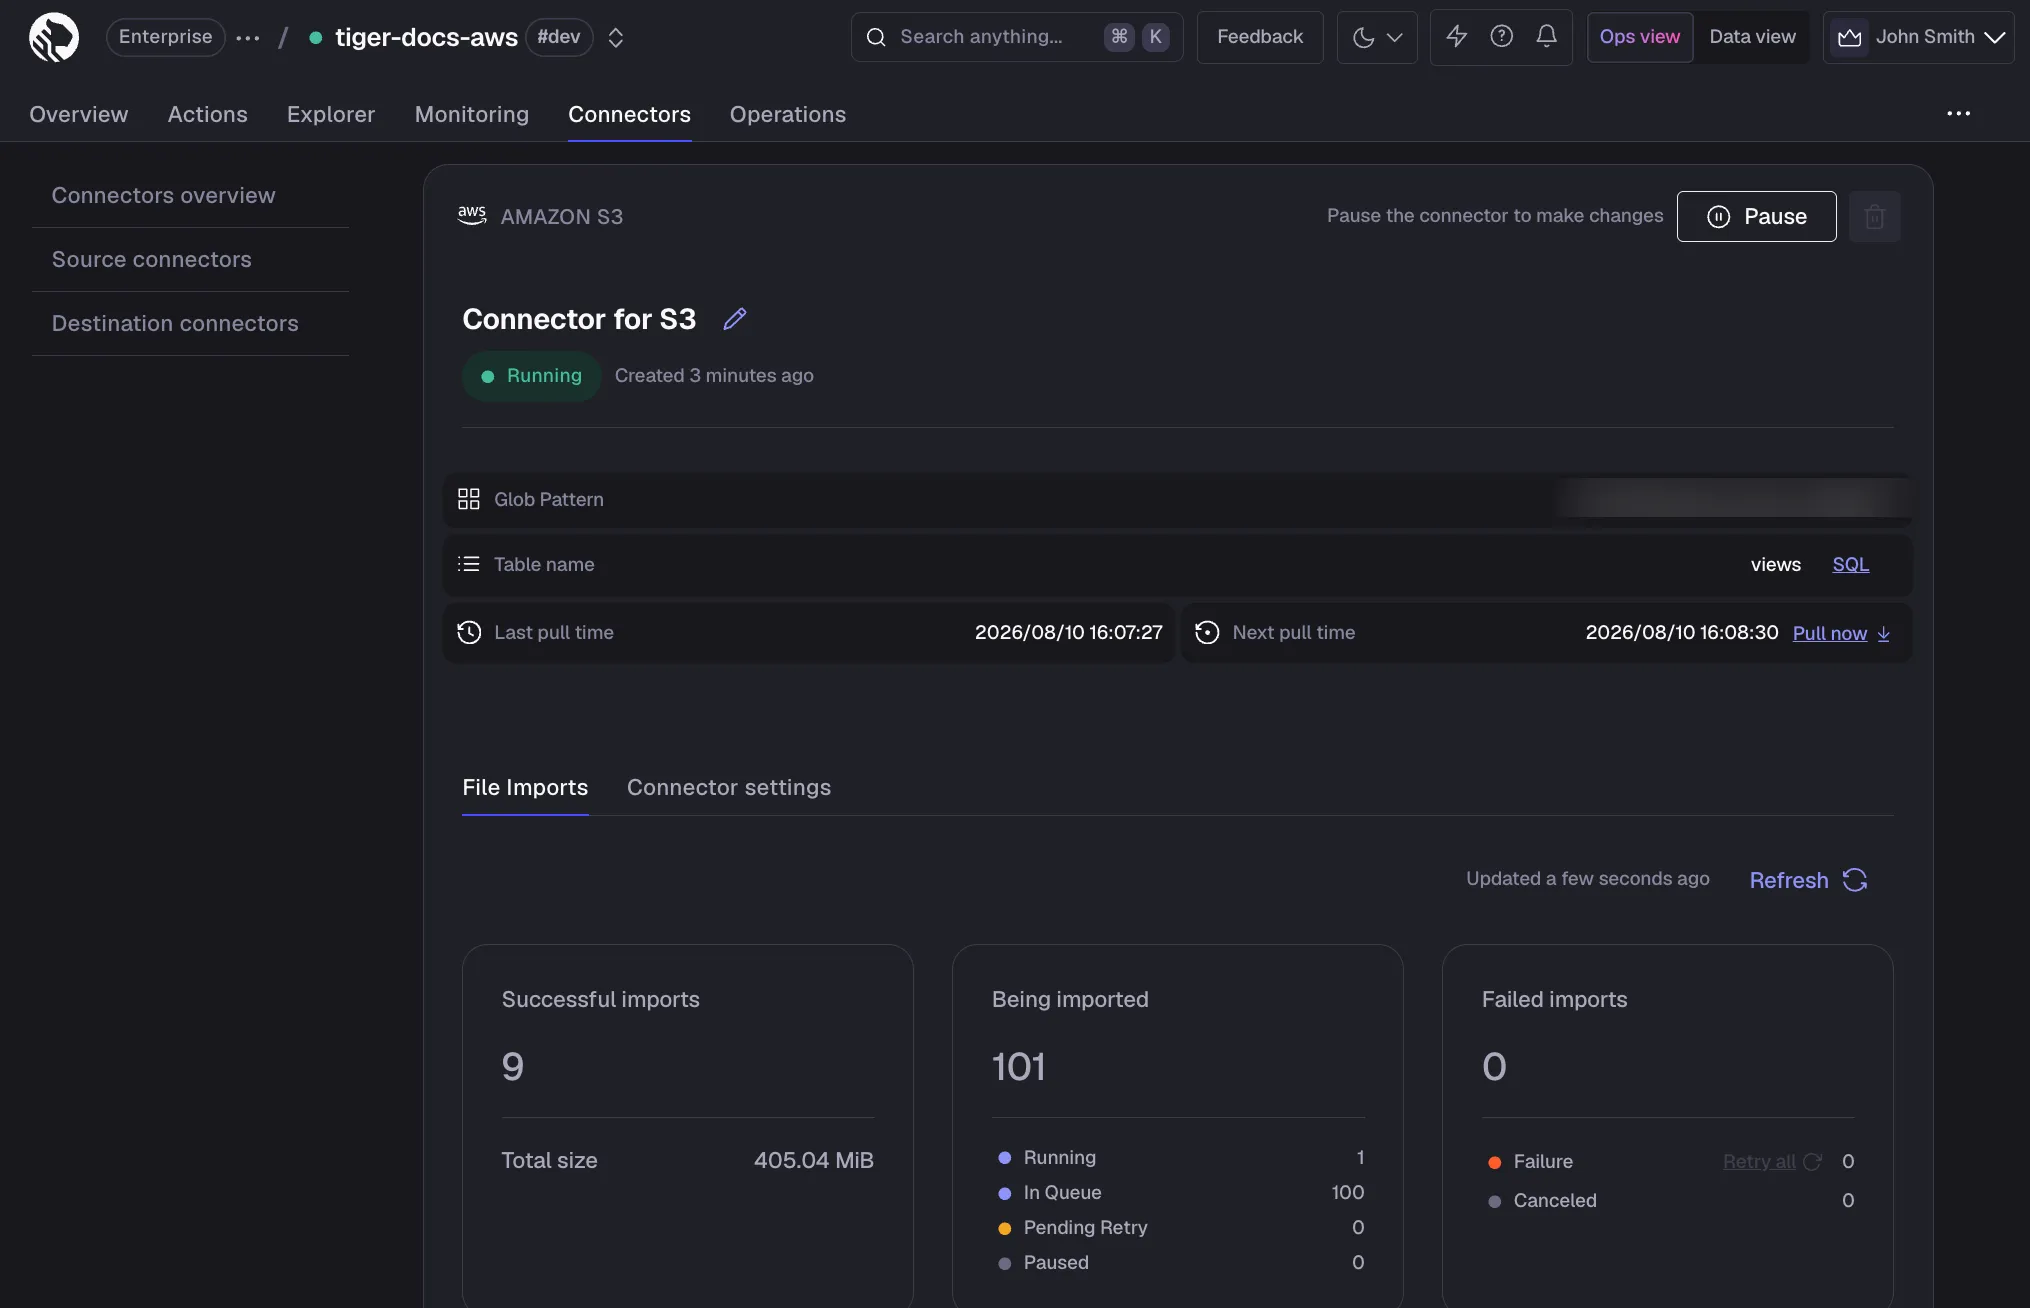This screenshot has width=2030, height=1308.
Task: Go to the Overview tab
Action: [79, 115]
